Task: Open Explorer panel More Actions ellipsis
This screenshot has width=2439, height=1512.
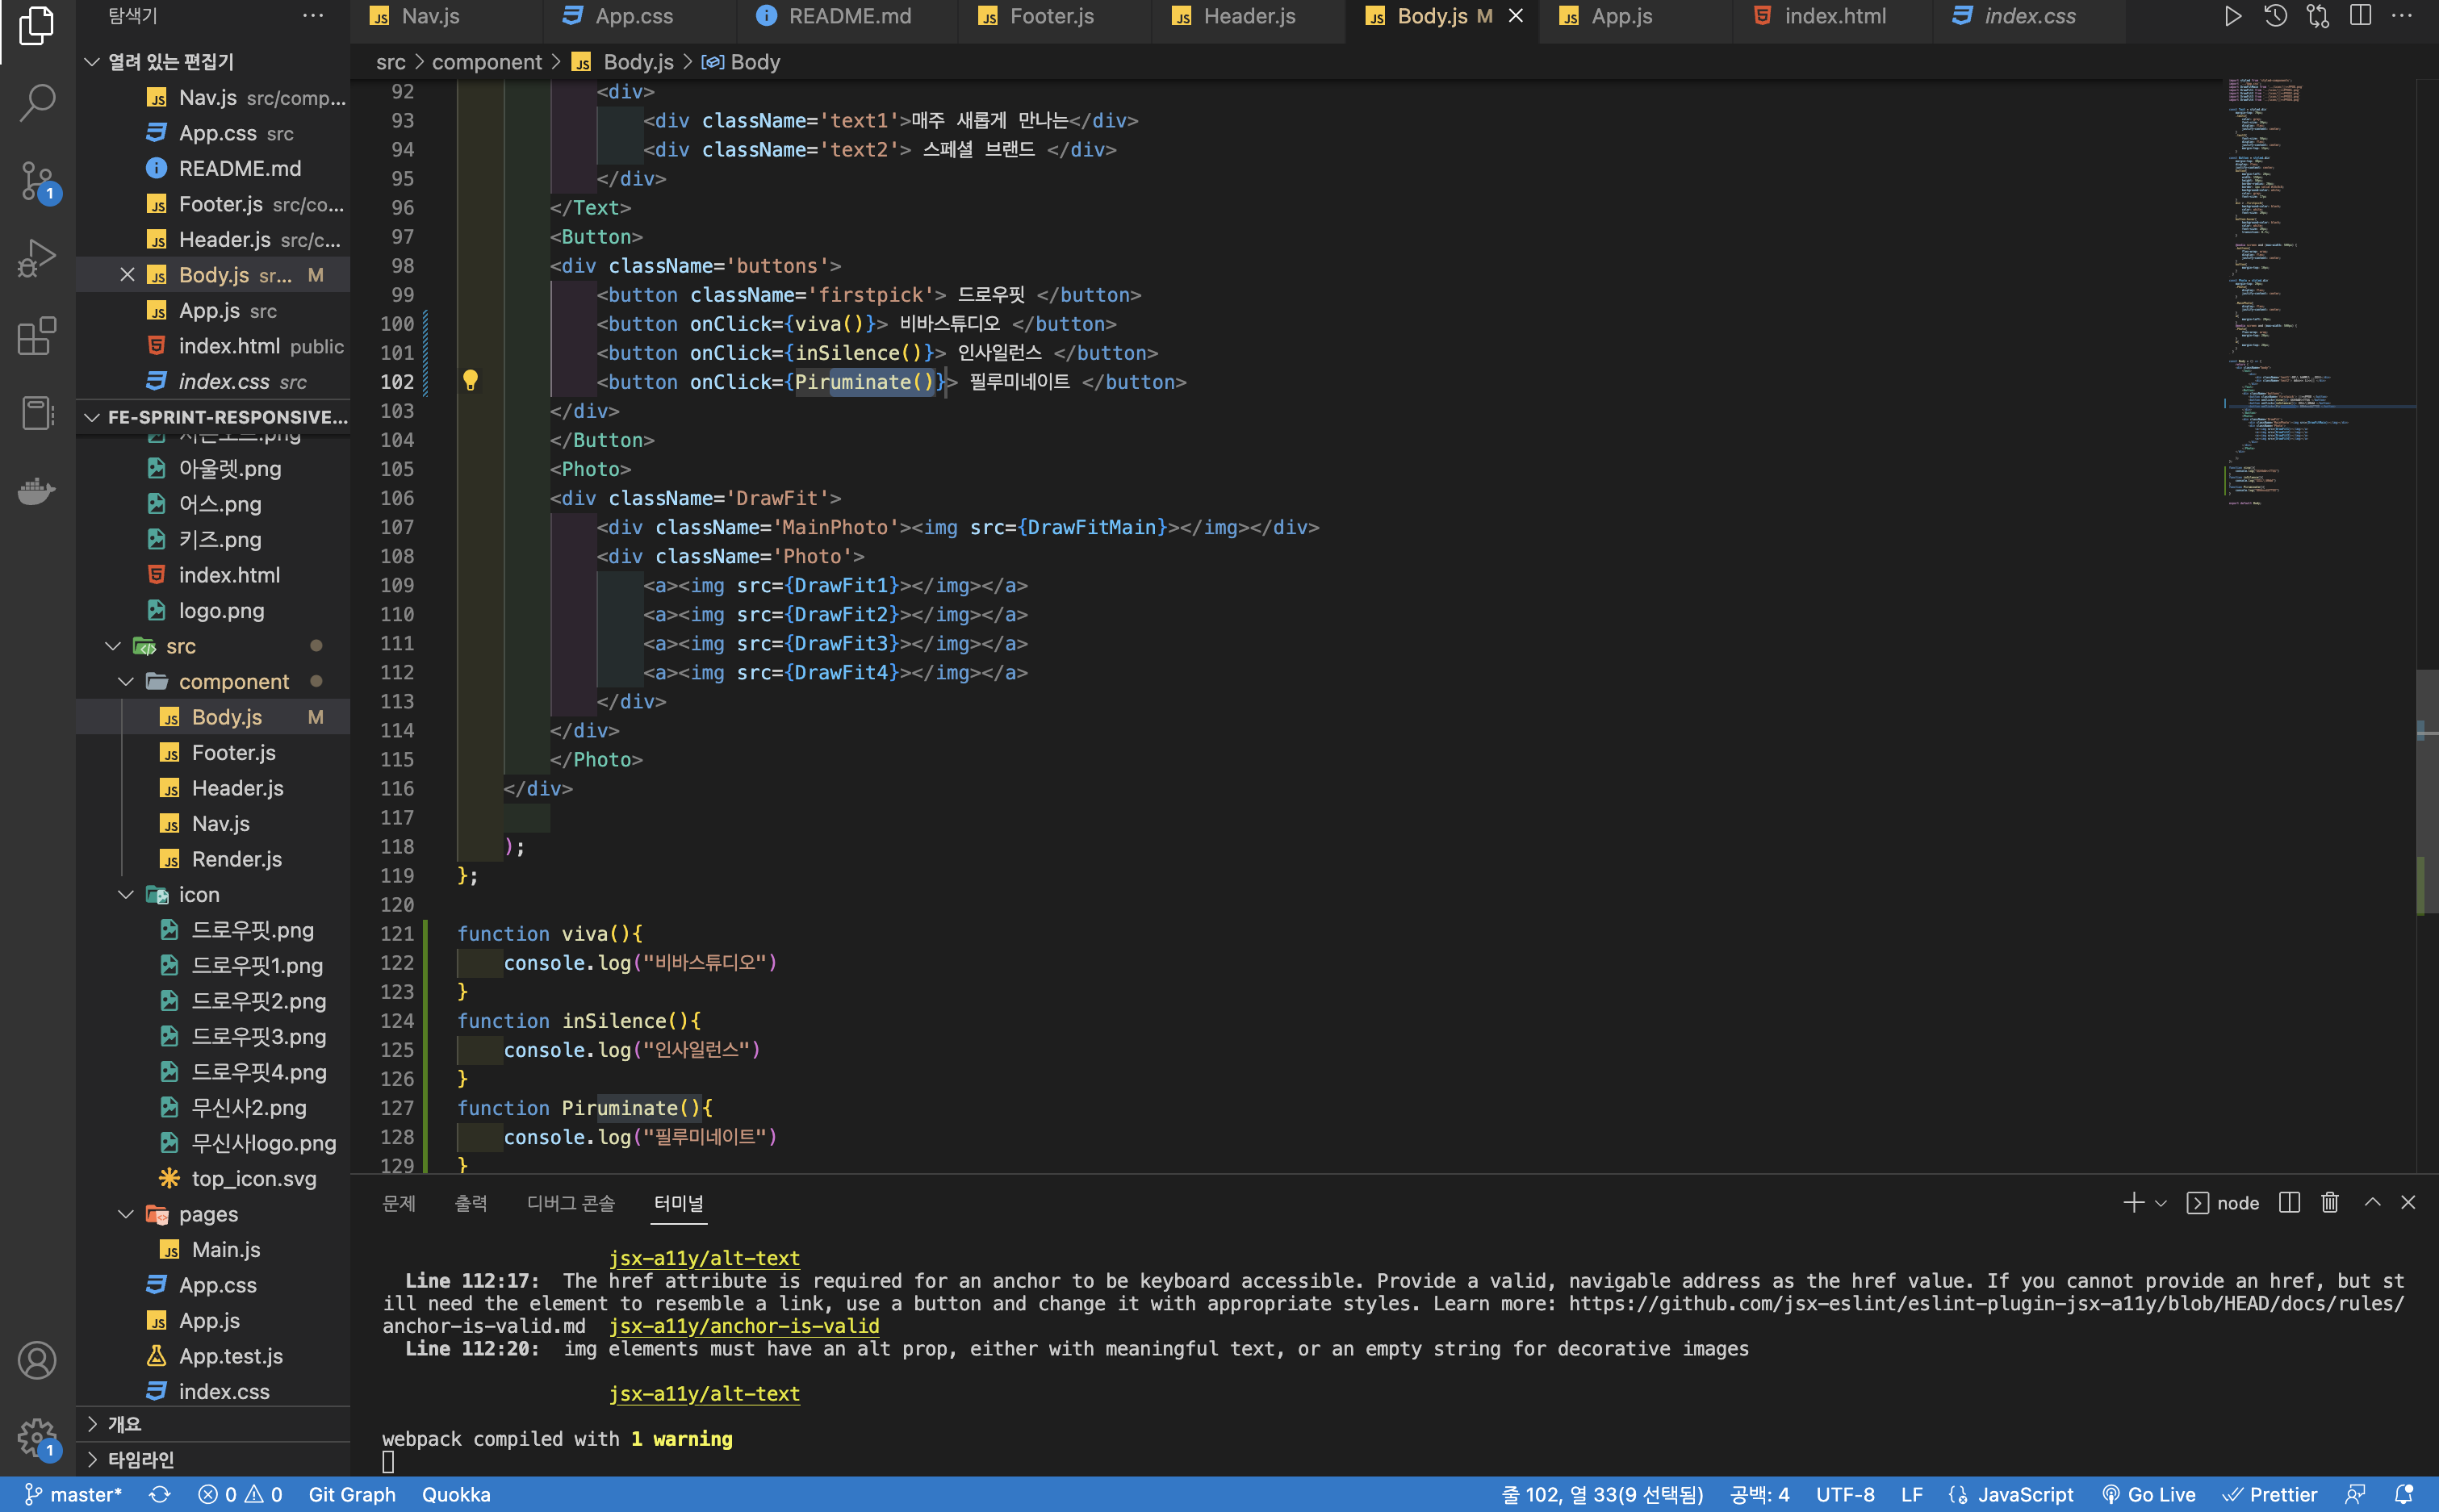Action: [x=313, y=16]
